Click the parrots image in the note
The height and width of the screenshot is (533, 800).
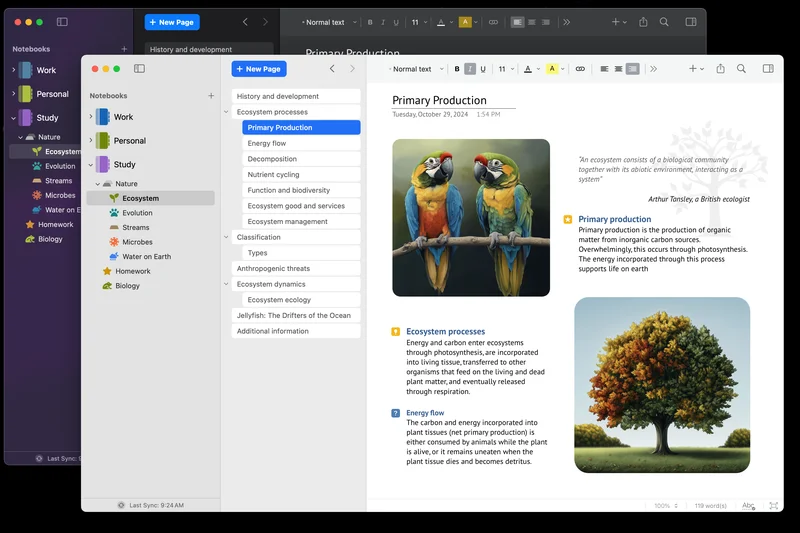pos(470,217)
